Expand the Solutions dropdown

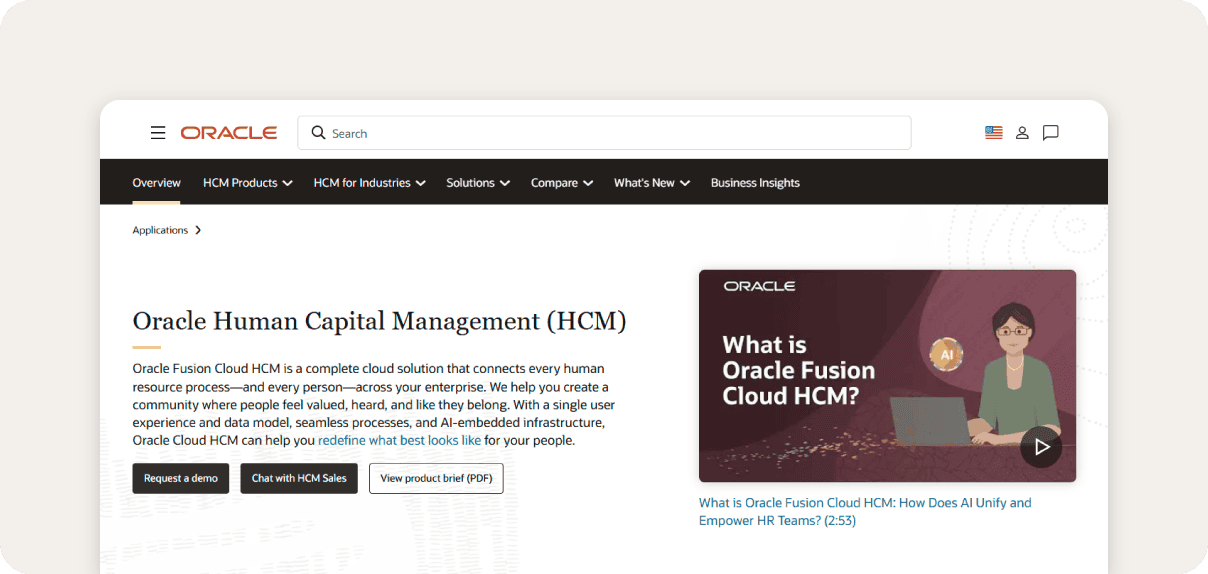(x=478, y=183)
